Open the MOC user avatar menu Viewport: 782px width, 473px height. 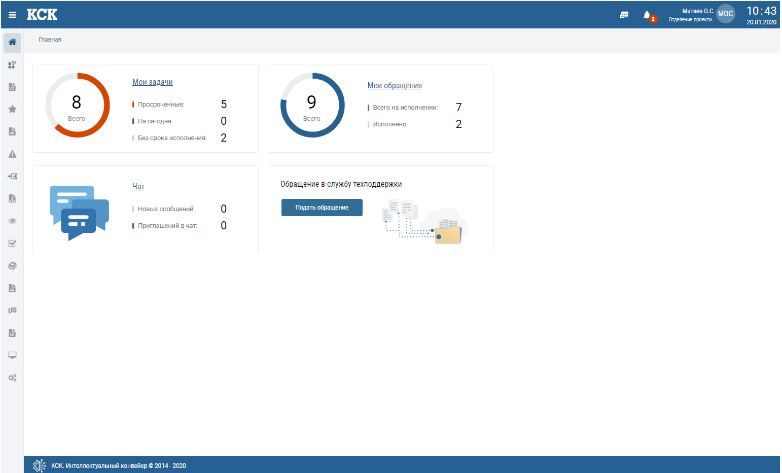tap(726, 14)
